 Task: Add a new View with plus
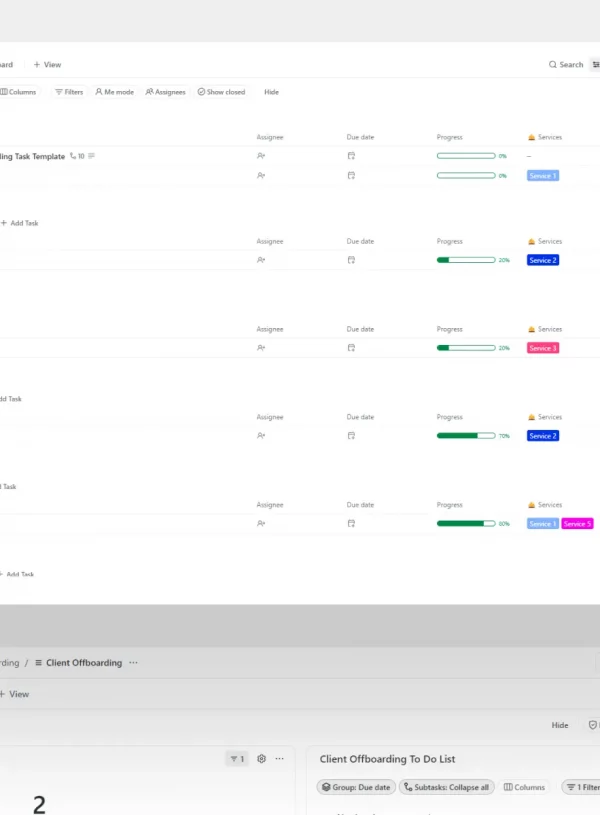click(47, 64)
